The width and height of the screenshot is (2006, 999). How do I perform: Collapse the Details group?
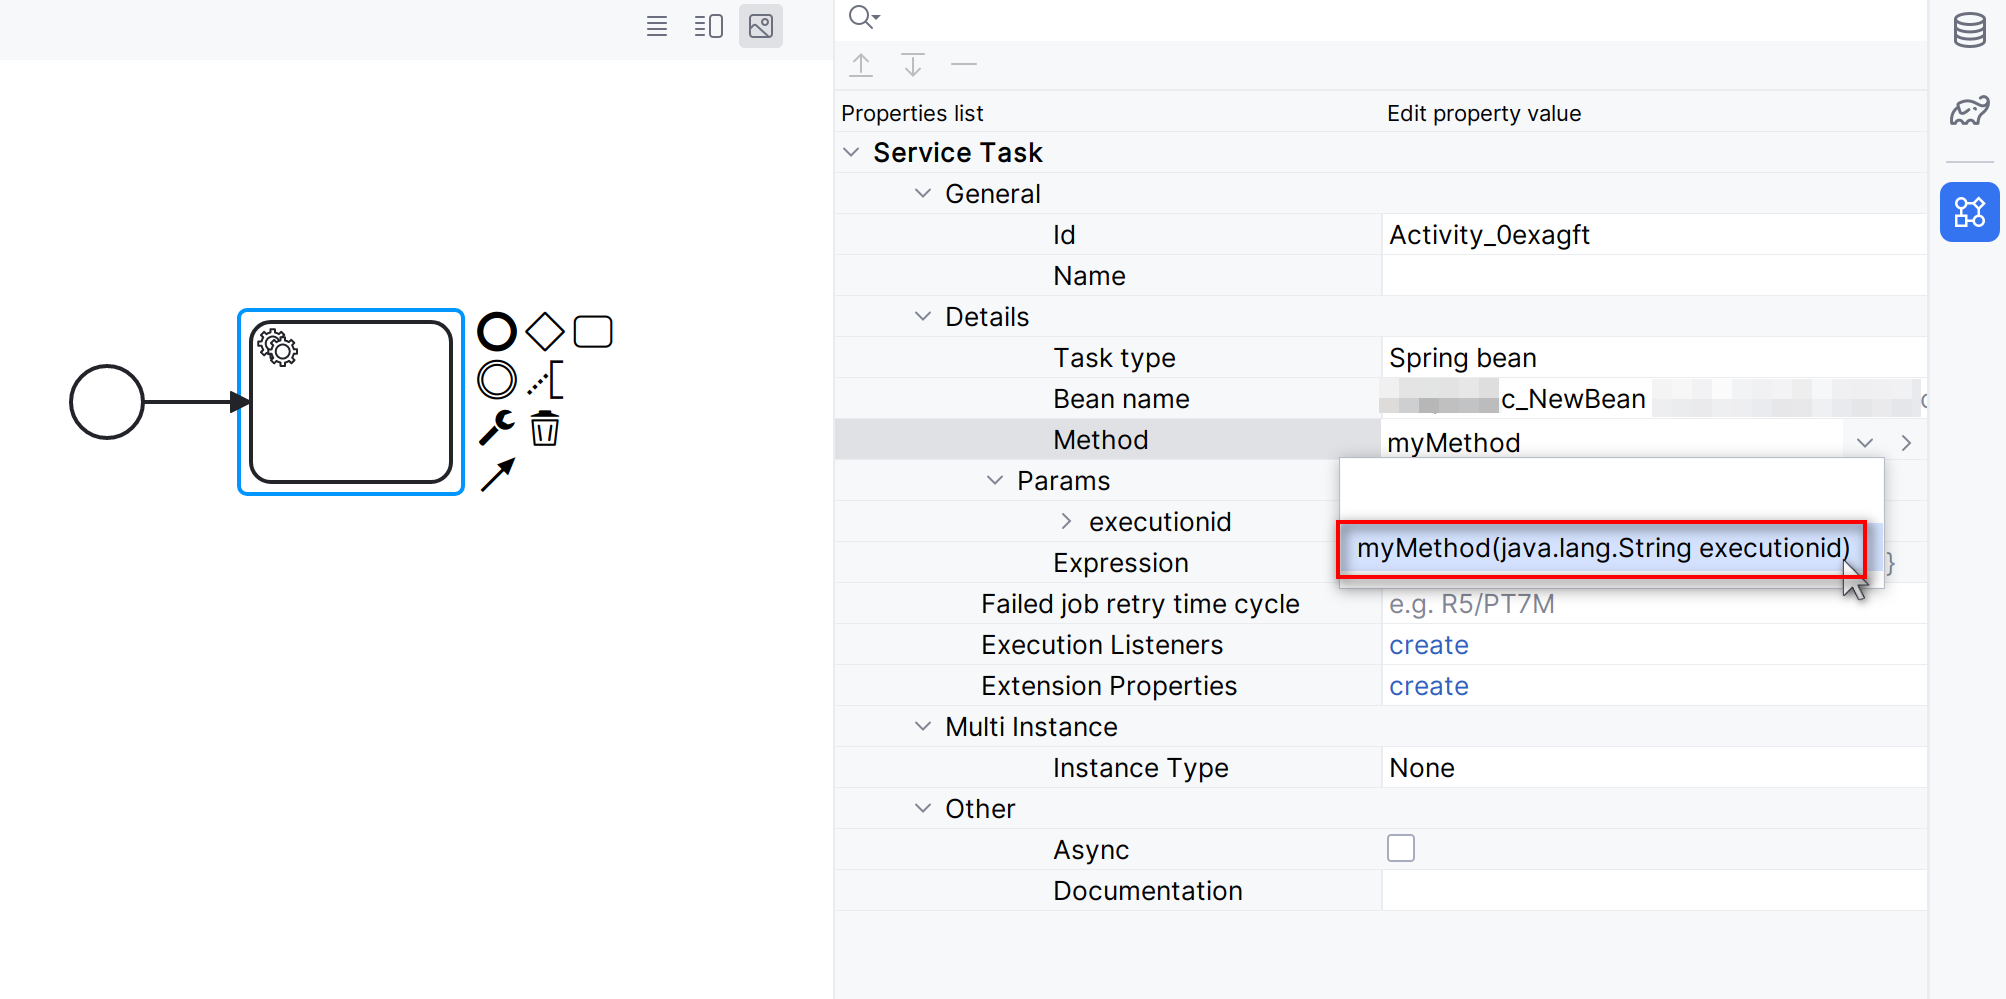coord(923,316)
